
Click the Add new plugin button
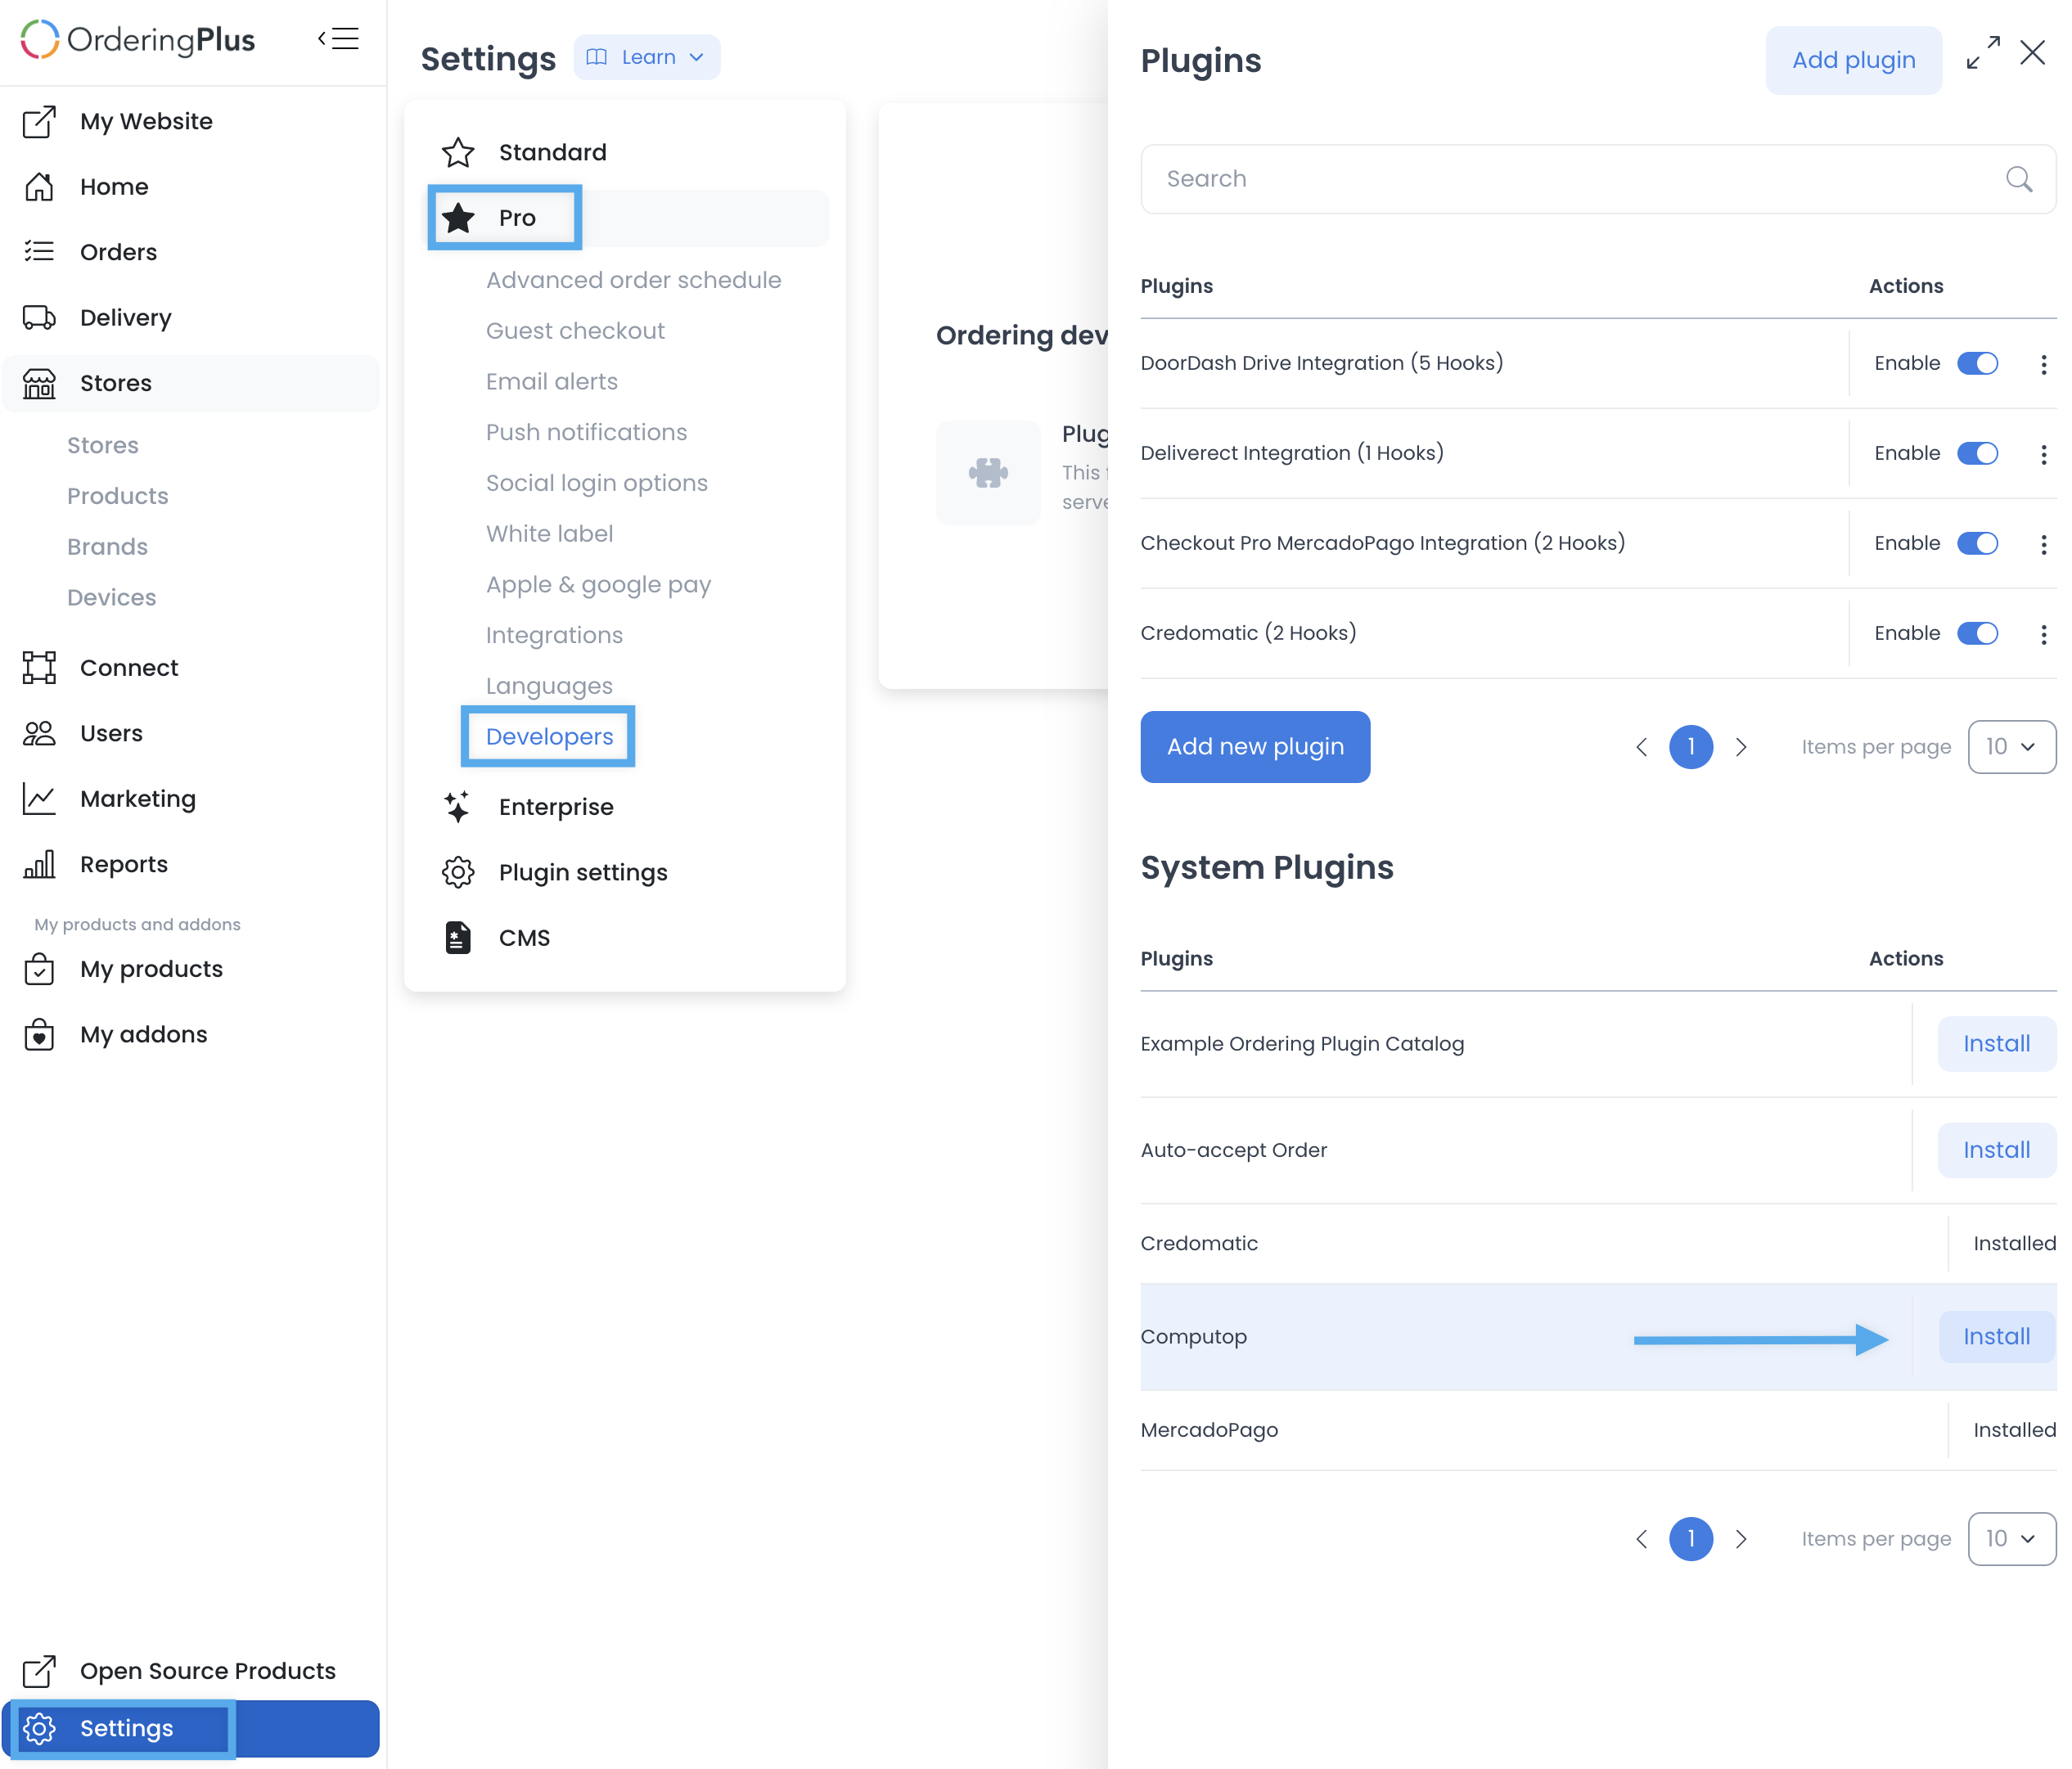tap(1255, 747)
